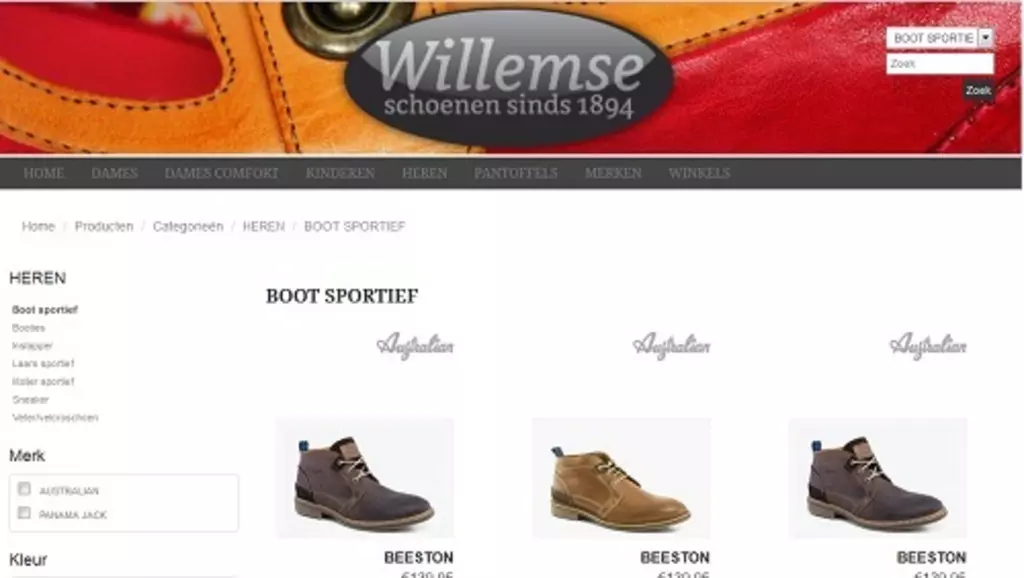Click the third product's Australian brand logo
The height and width of the screenshot is (578, 1024).
[x=928, y=345]
